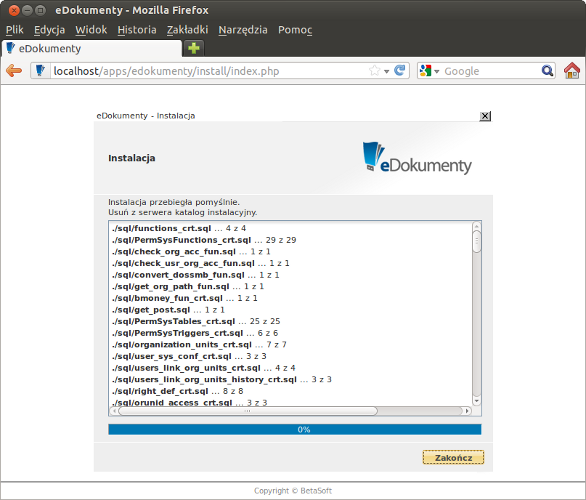Click the users_link_org_units_history_crt.sql line

[221, 380]
